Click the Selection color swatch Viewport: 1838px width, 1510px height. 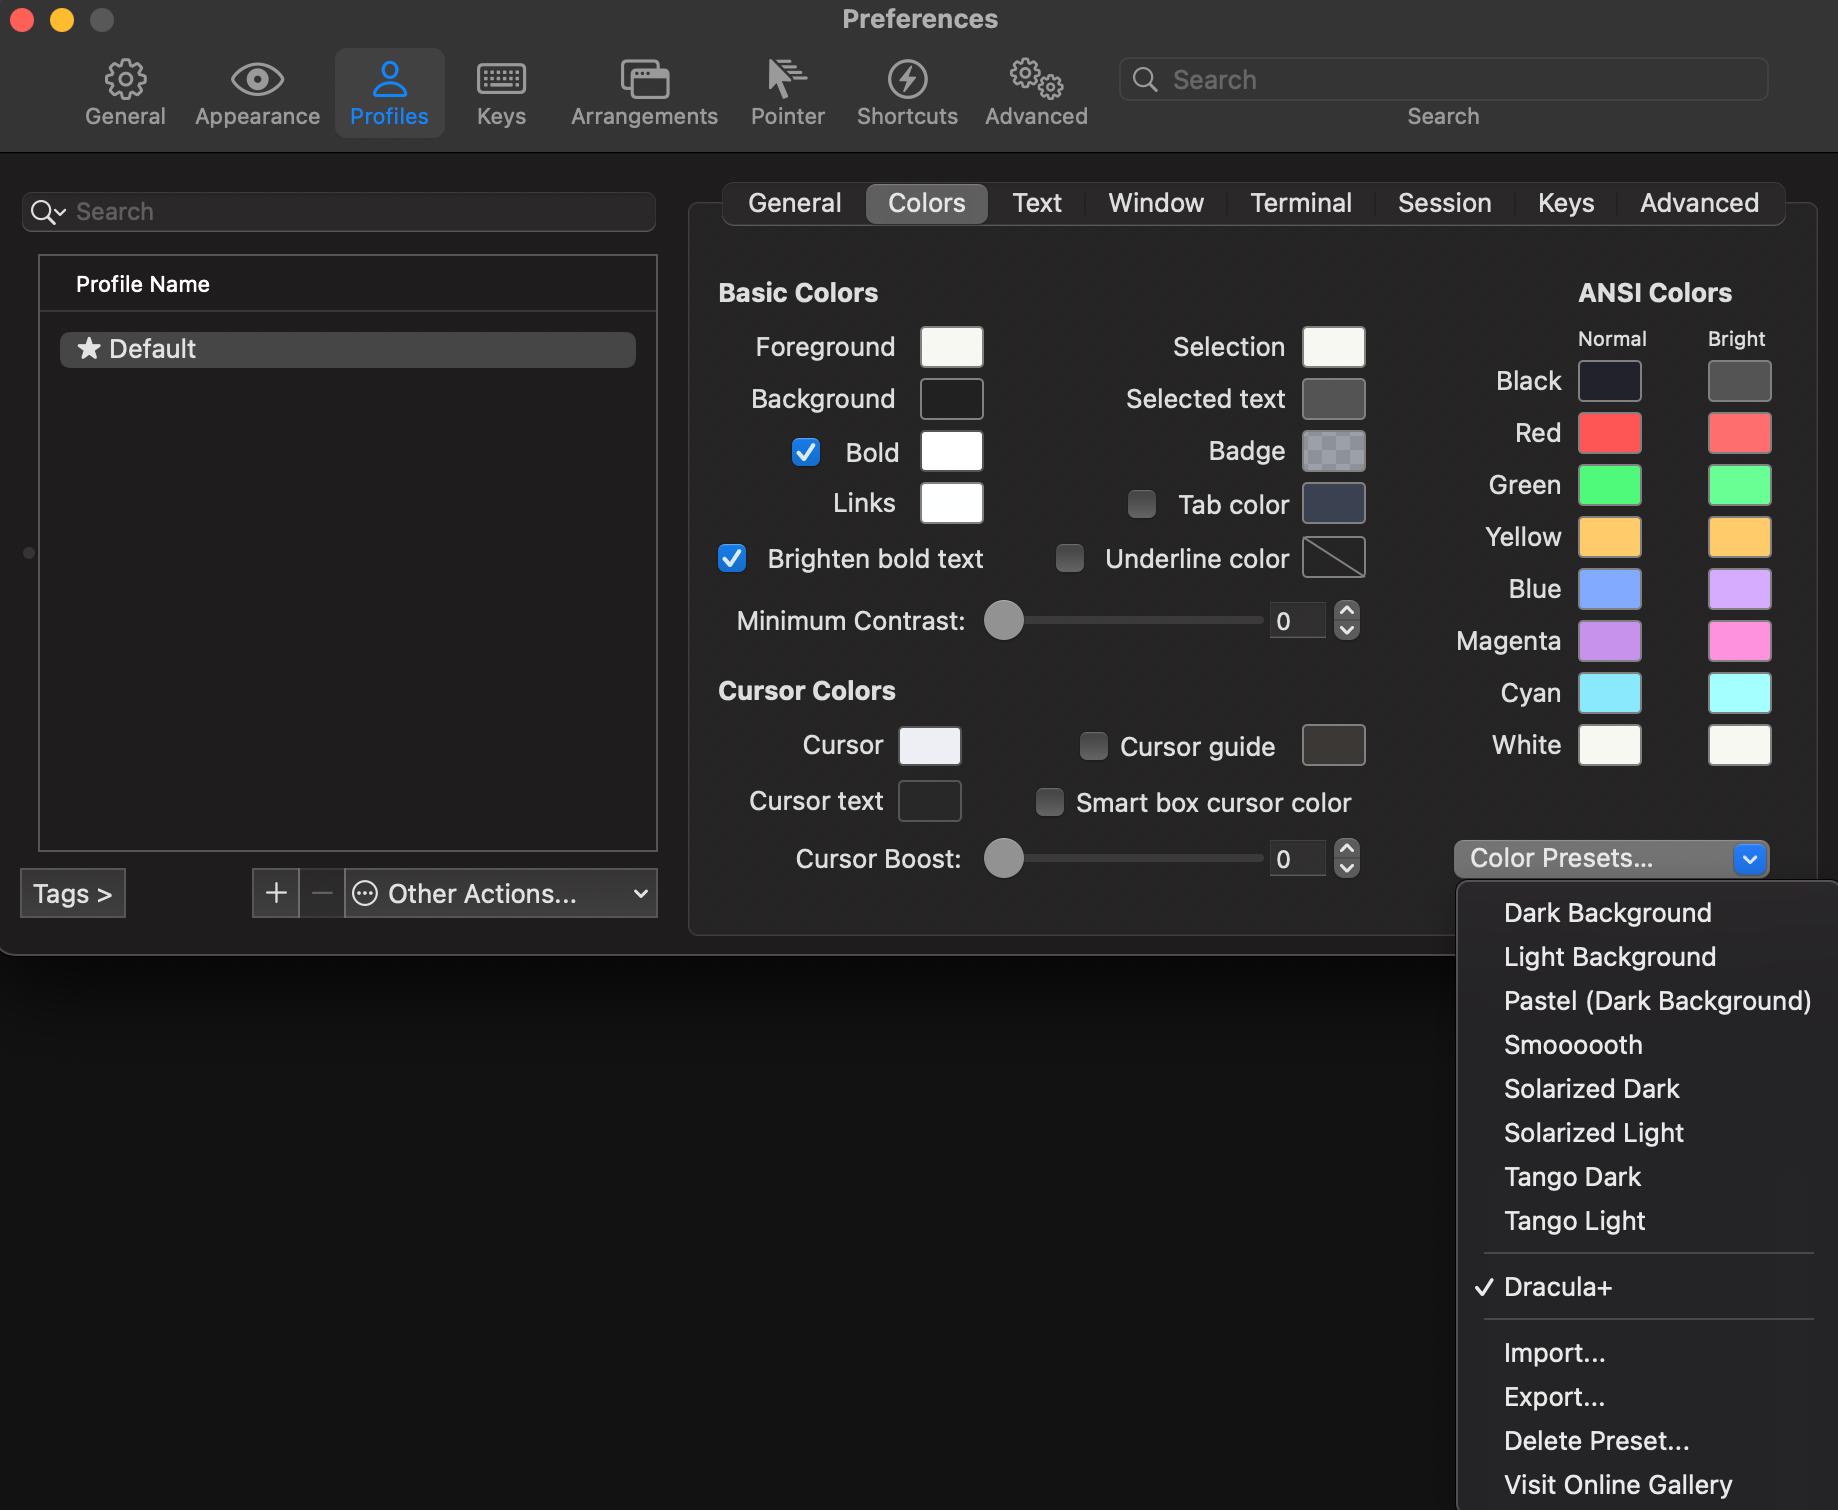pos(1333,347)
